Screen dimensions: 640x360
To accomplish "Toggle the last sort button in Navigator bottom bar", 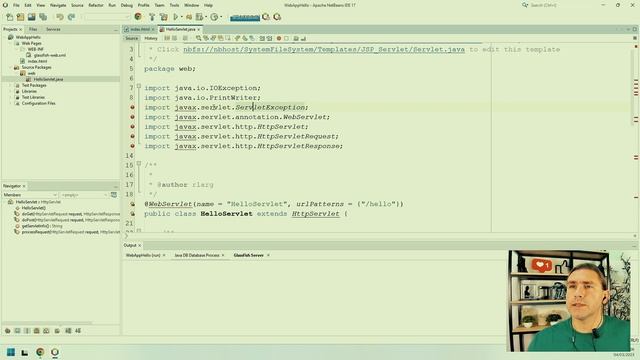I will pyautogui.click(x=78, y=331).
